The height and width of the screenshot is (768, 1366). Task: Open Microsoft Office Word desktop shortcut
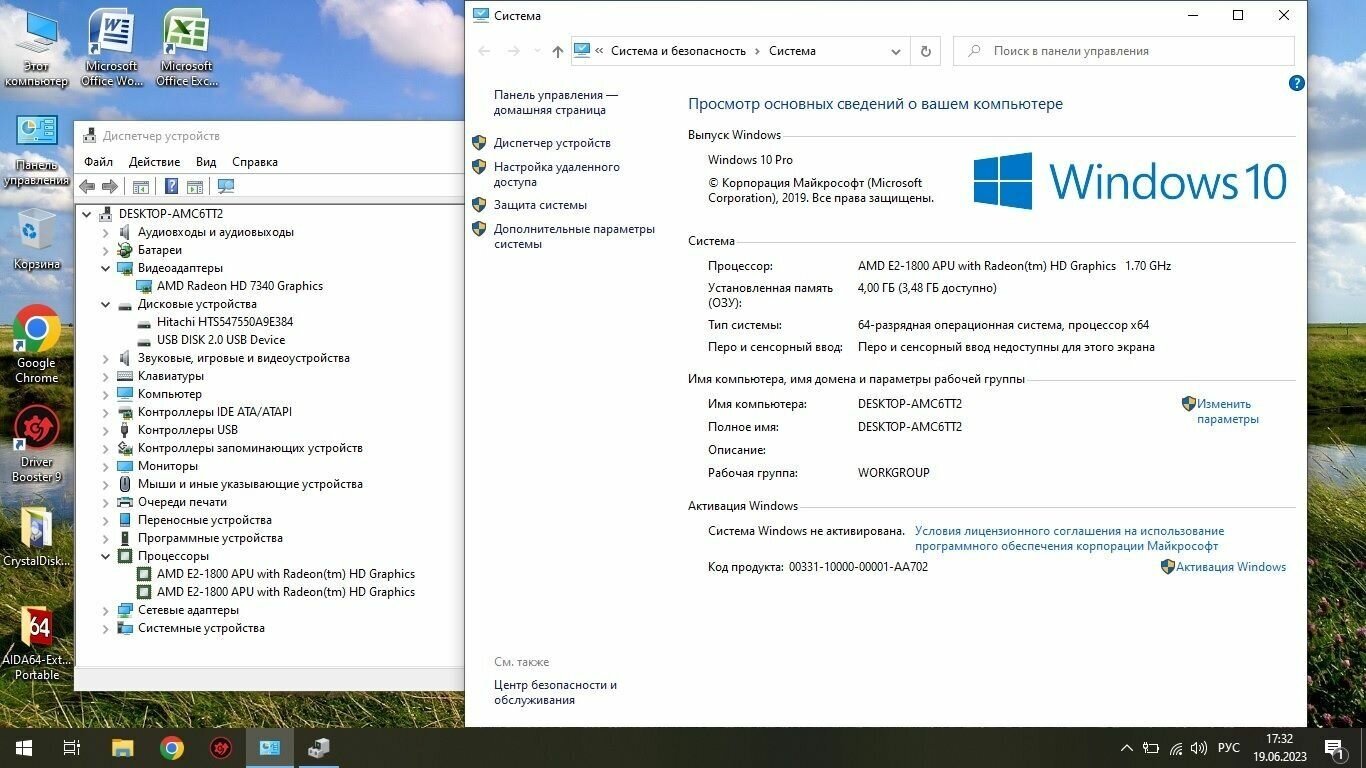coord(112,47)
